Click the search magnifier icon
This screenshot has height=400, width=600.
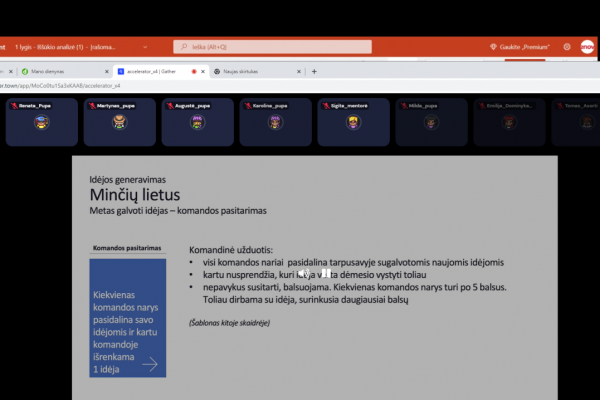coord(184,47)
